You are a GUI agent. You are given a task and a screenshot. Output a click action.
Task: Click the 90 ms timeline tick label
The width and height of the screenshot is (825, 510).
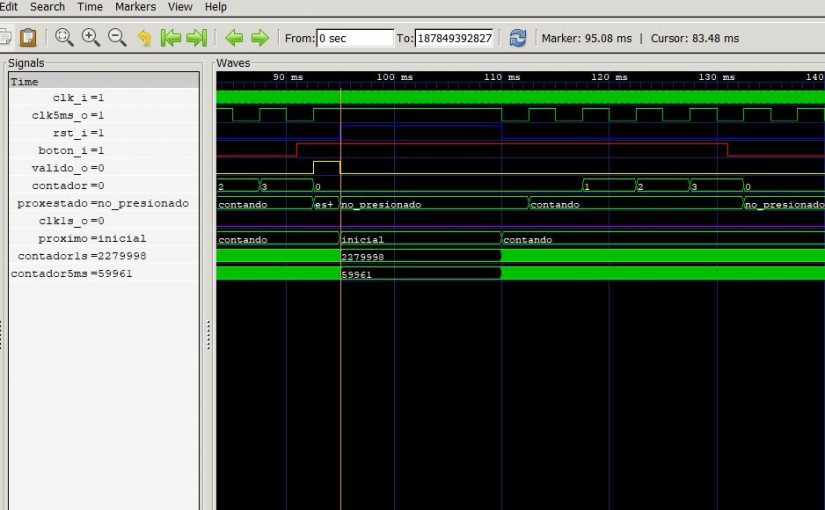[288, 77]
